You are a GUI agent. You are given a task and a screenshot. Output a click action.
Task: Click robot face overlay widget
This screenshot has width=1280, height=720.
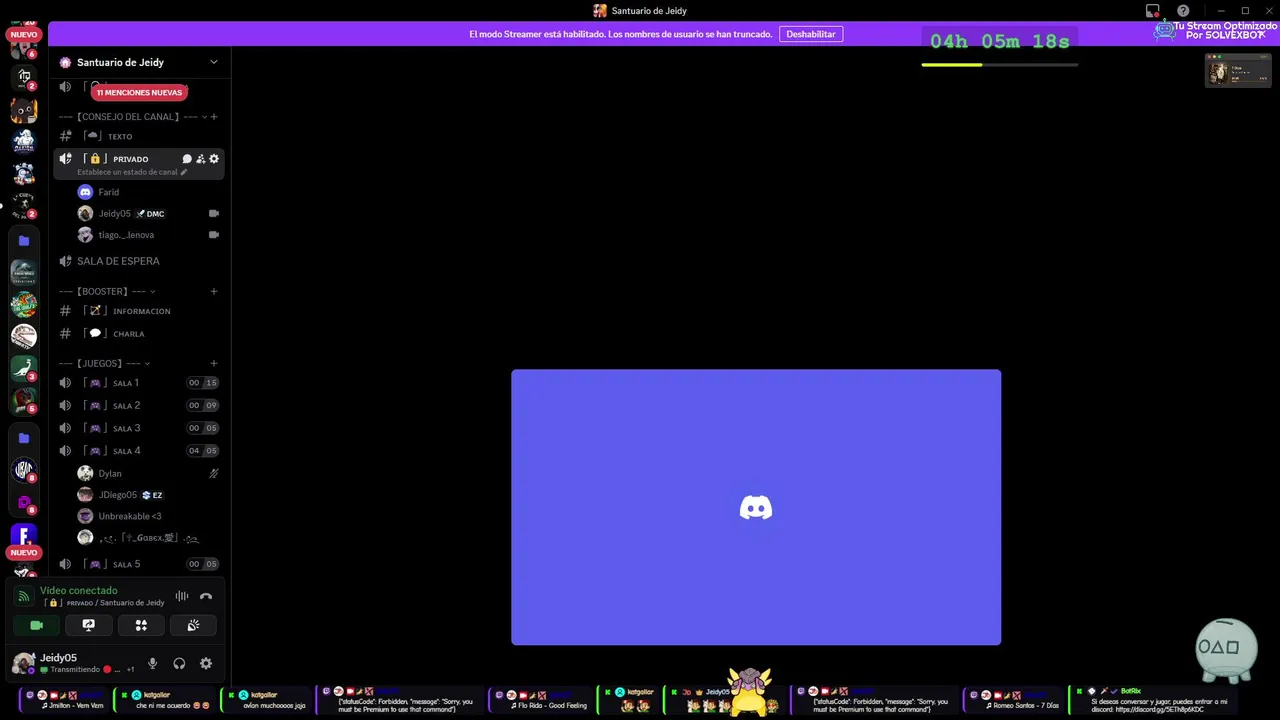[1226, 648]
